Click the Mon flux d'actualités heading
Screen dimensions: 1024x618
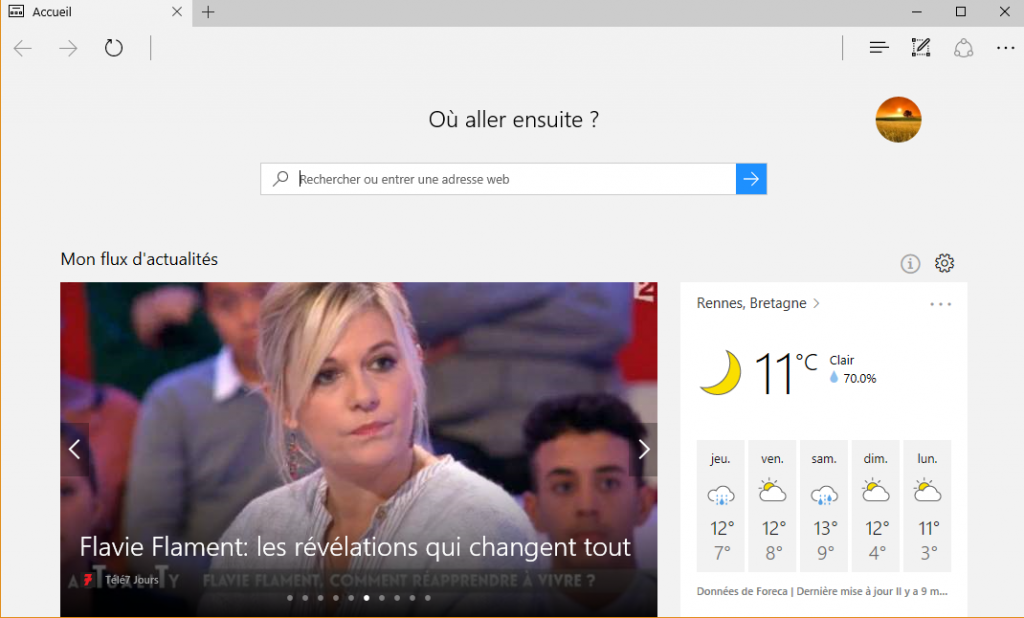139,259
